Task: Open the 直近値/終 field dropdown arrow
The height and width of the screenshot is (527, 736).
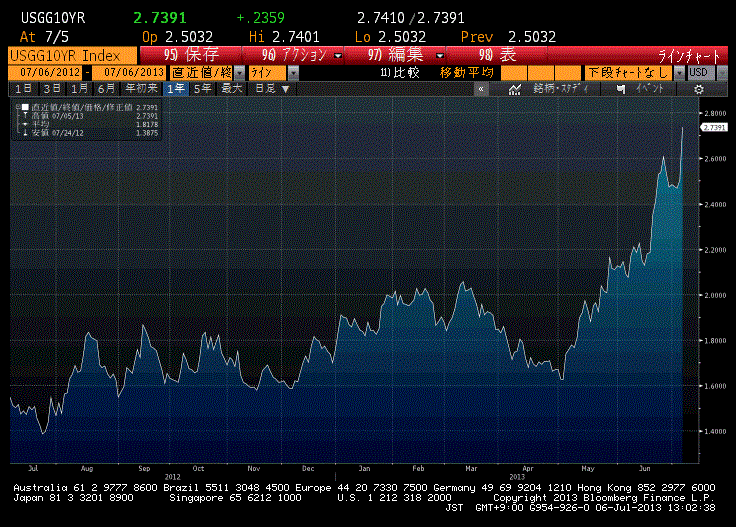Action: coord(240,73)
